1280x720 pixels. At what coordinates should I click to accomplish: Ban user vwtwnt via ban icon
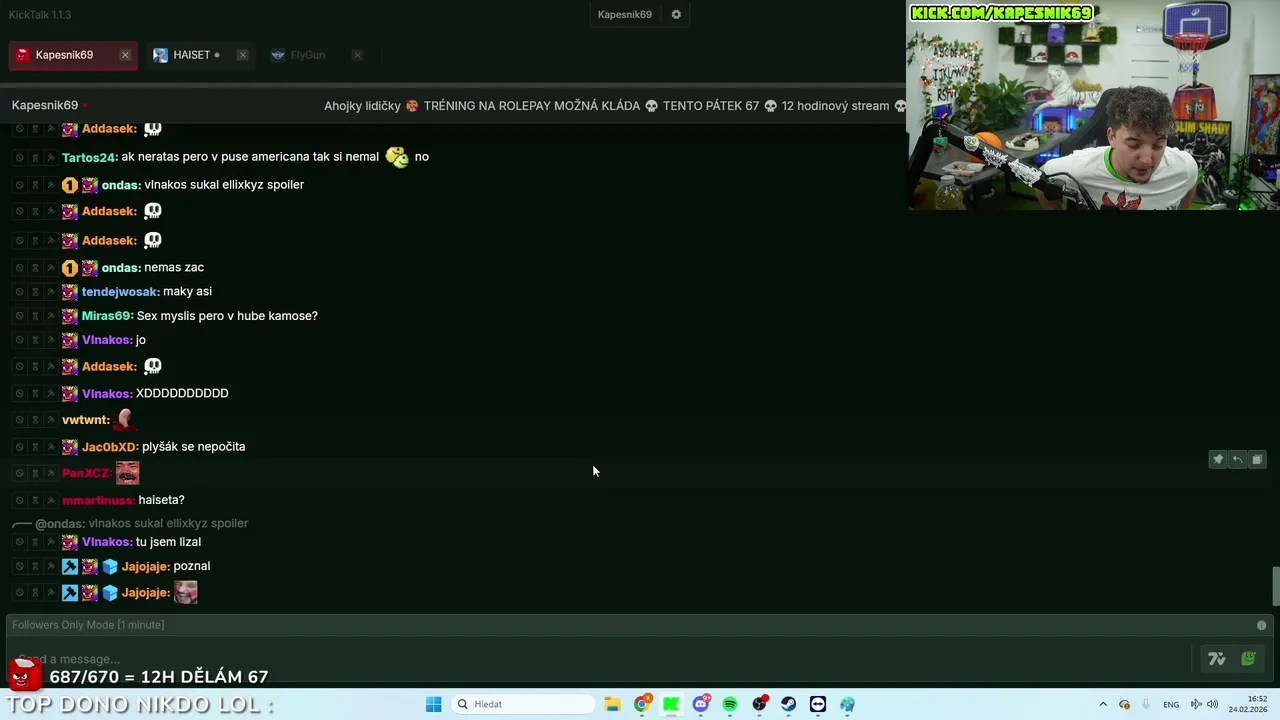pyautogui.click(x=19, y=420)
